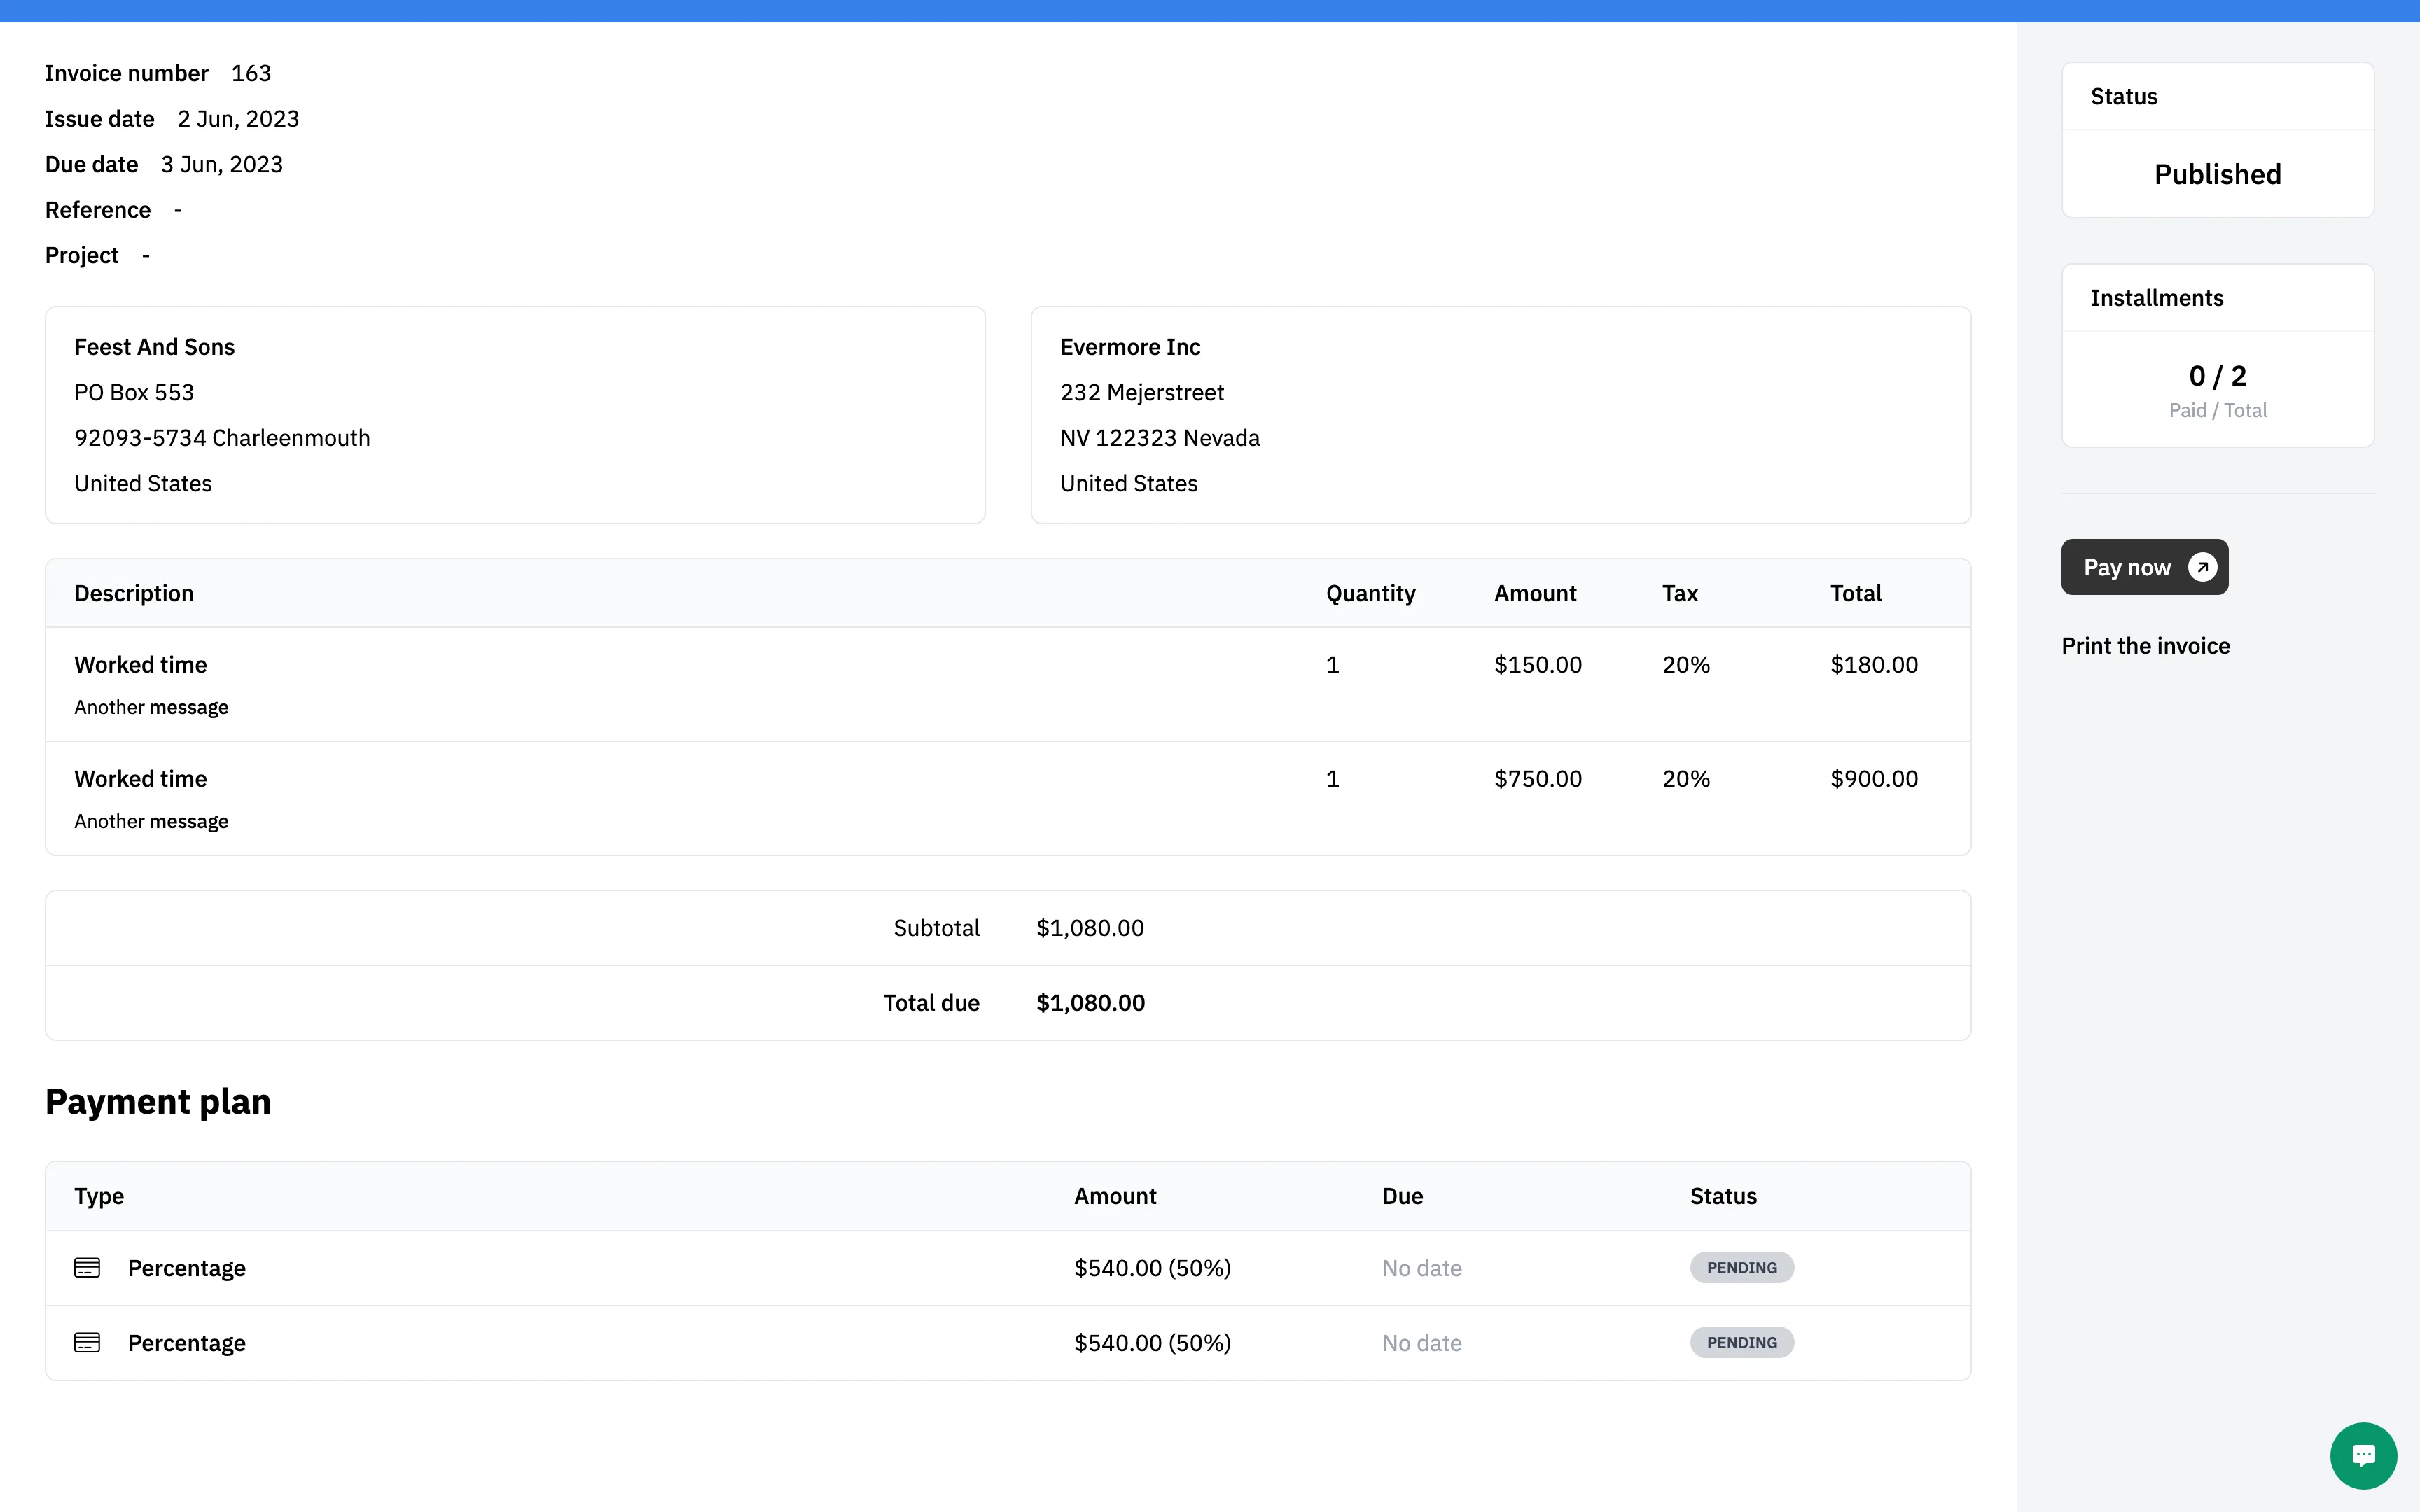Click the arrow icon inside Pay now

coord(2202,567)
